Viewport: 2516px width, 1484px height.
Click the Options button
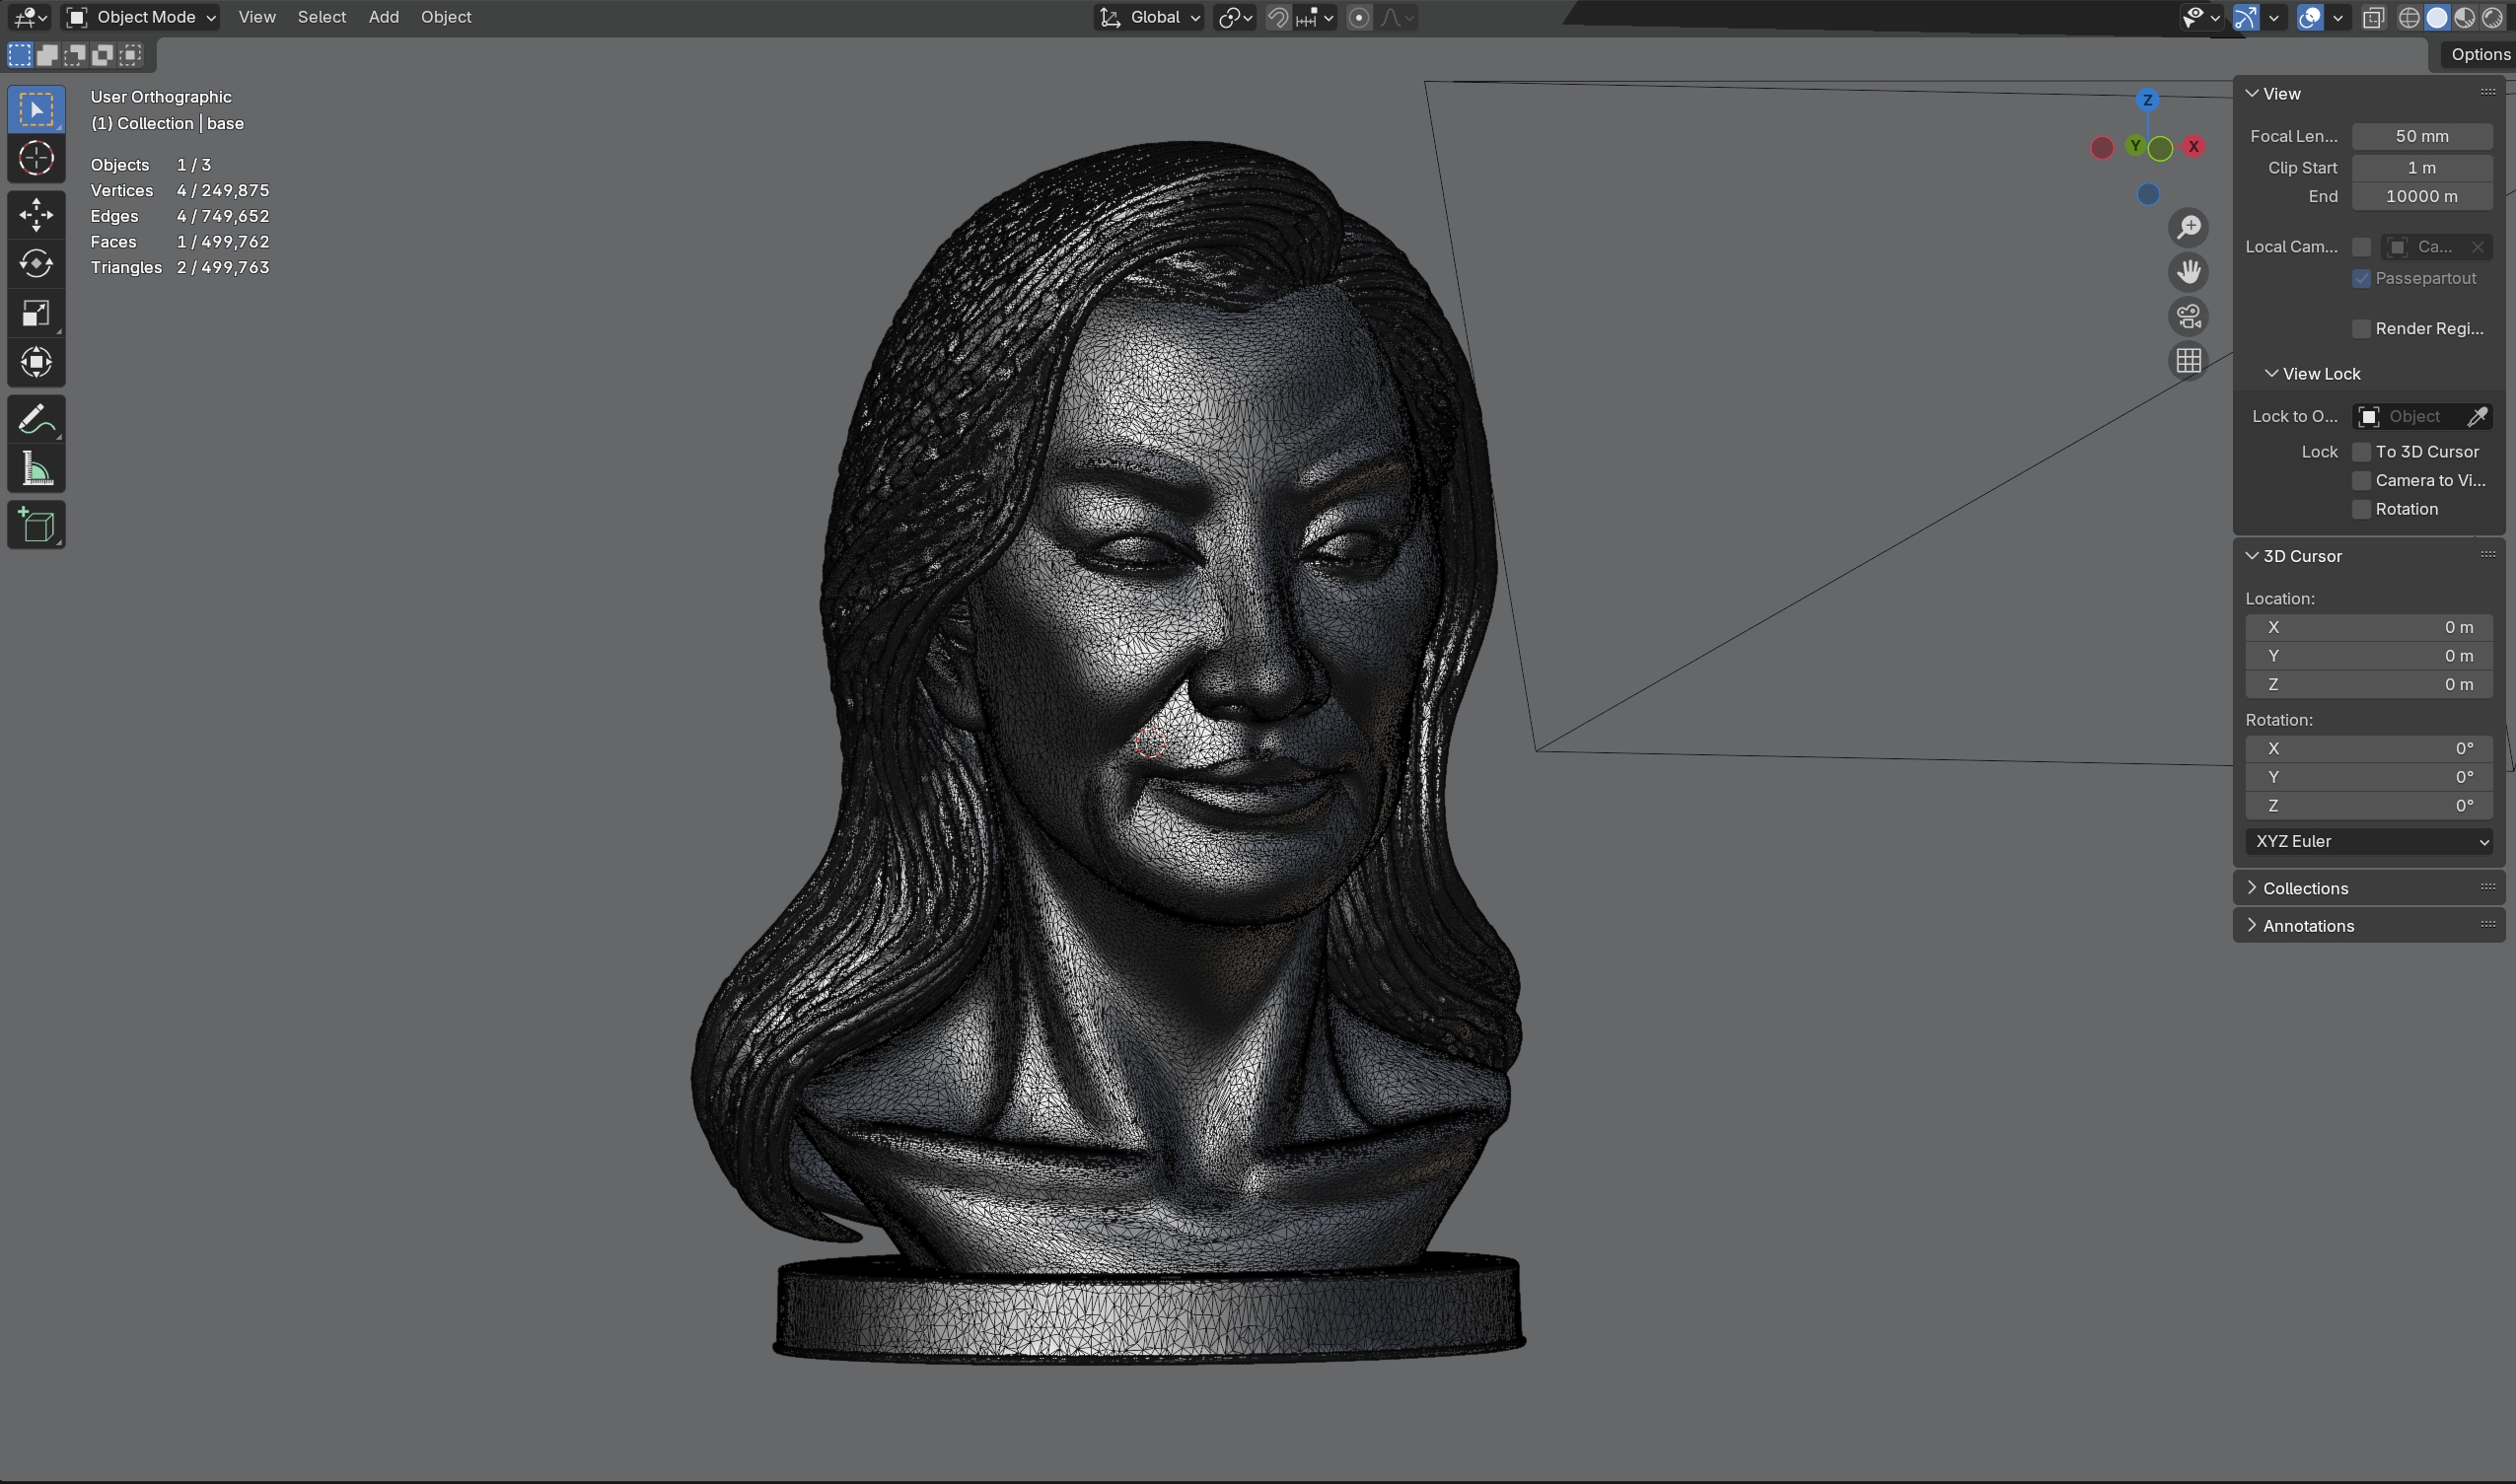(2478, 55)
